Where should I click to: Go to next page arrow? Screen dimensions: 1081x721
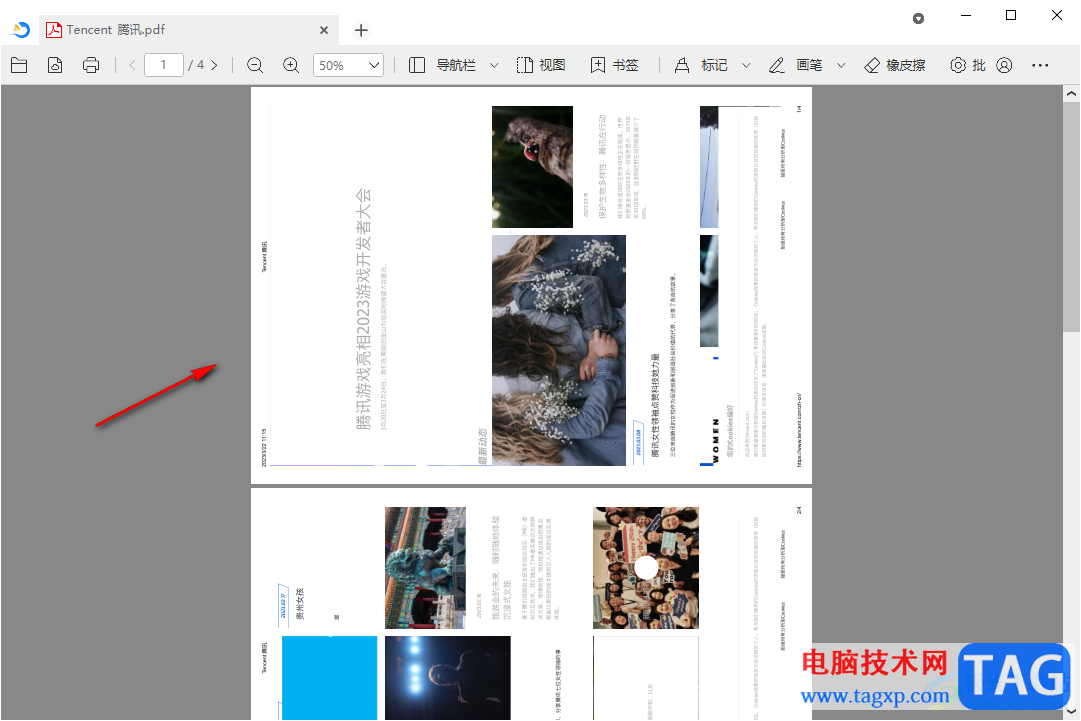coord(214,65)
